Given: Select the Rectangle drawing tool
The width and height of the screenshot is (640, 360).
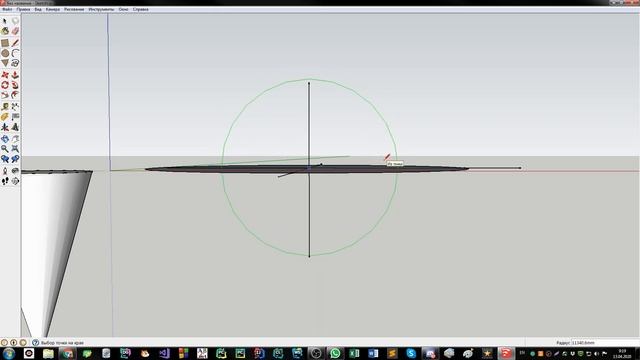Looking at the screenshot, I should [x=5, y=42].
